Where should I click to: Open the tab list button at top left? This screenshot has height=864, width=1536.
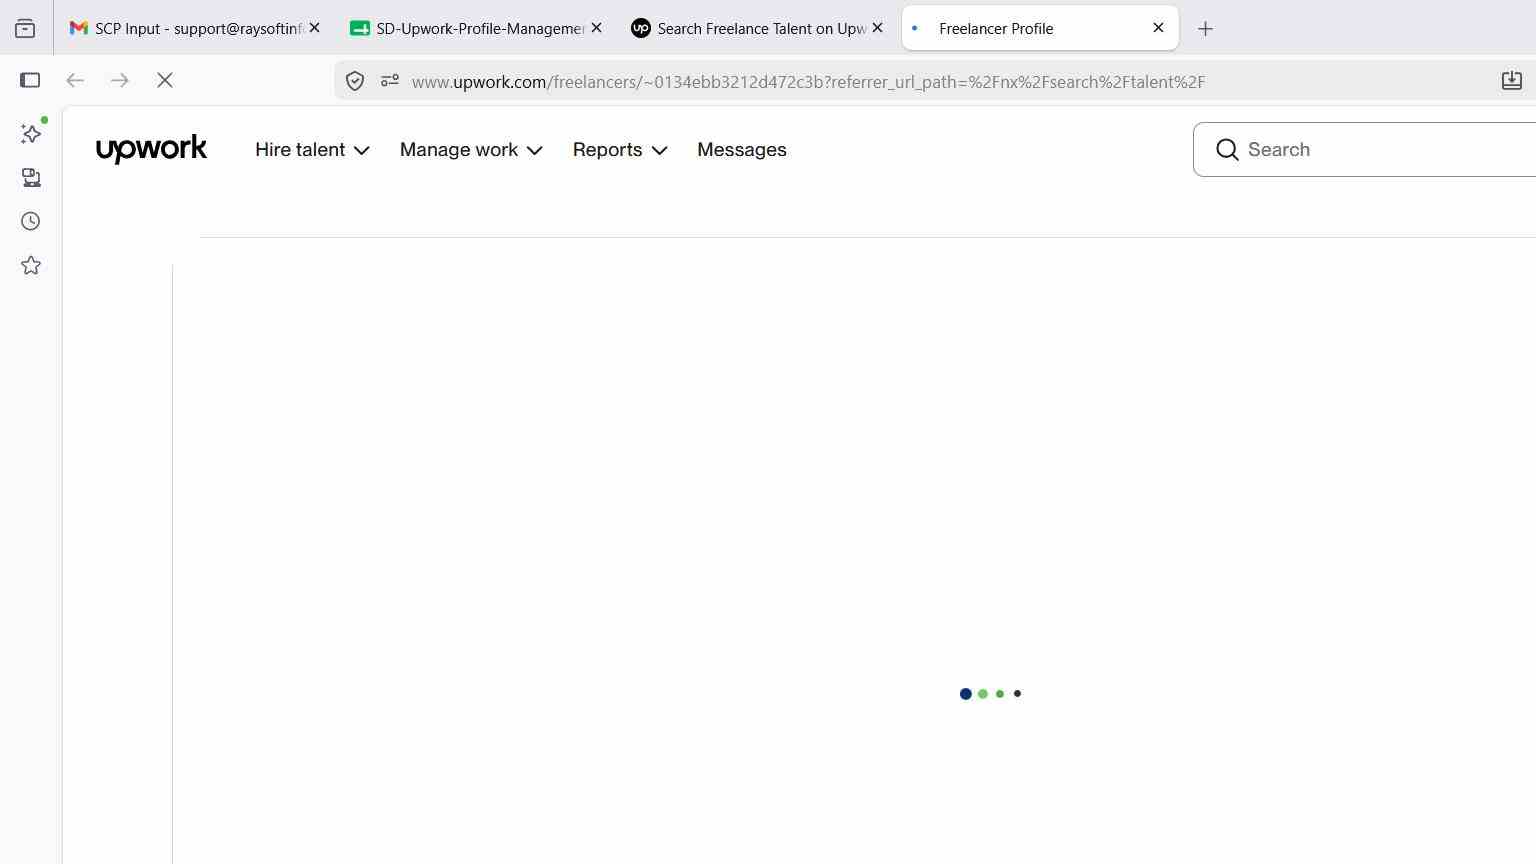click(x=25, y=28)
